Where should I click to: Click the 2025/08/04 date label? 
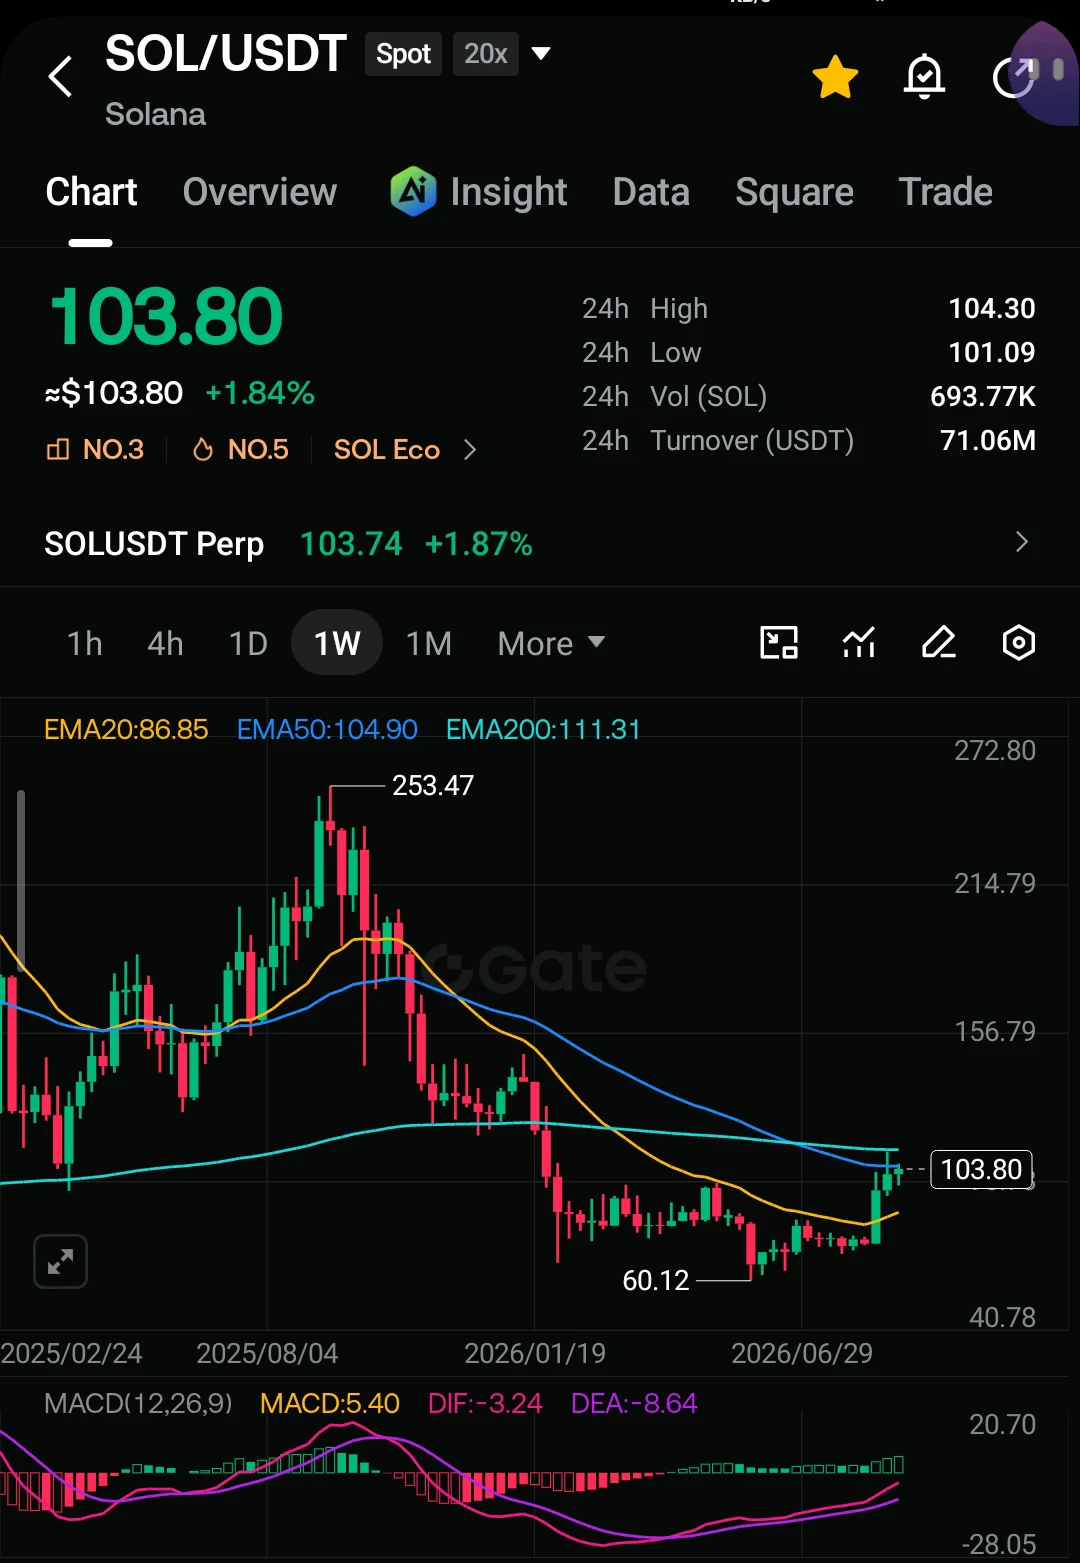pyautogui.click(x=267, y=1353)
